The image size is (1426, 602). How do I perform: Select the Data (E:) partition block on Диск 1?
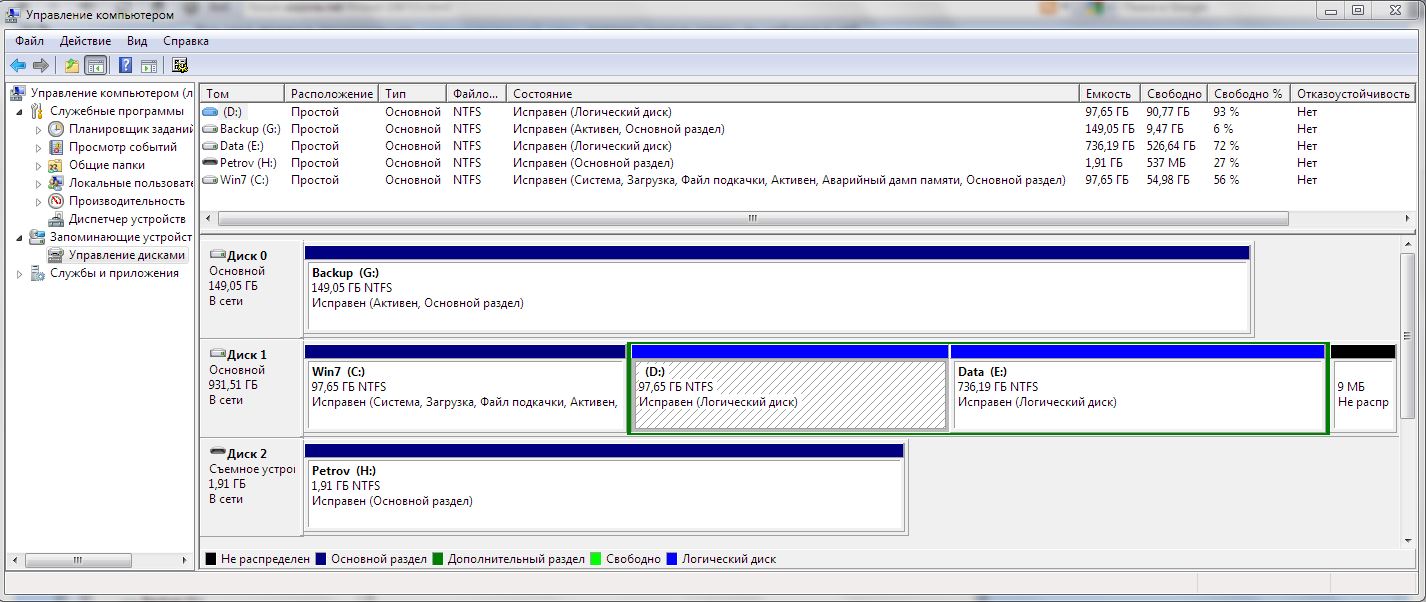pos(1137,388)
